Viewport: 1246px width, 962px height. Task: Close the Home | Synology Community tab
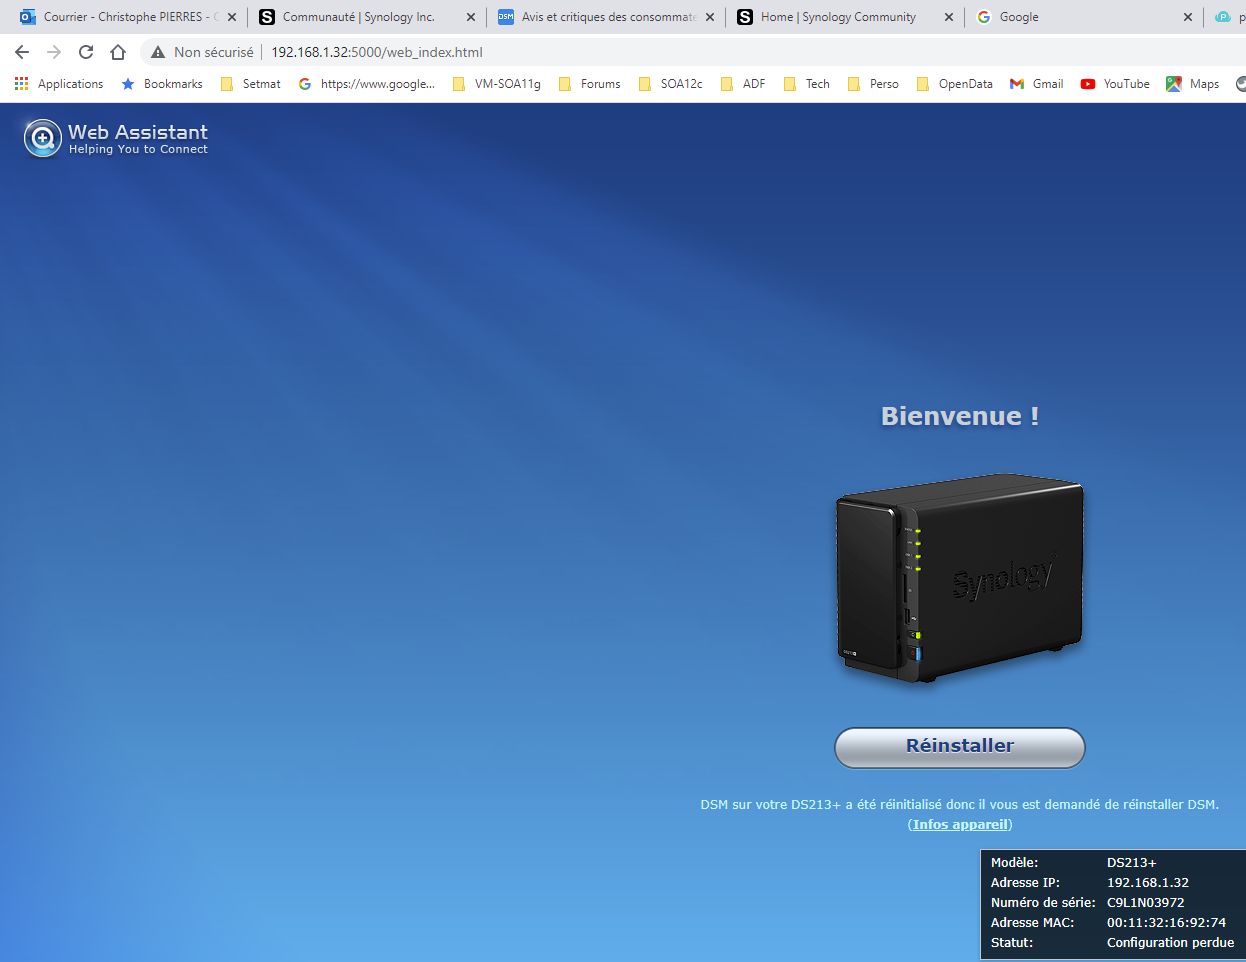pos(949,17)
